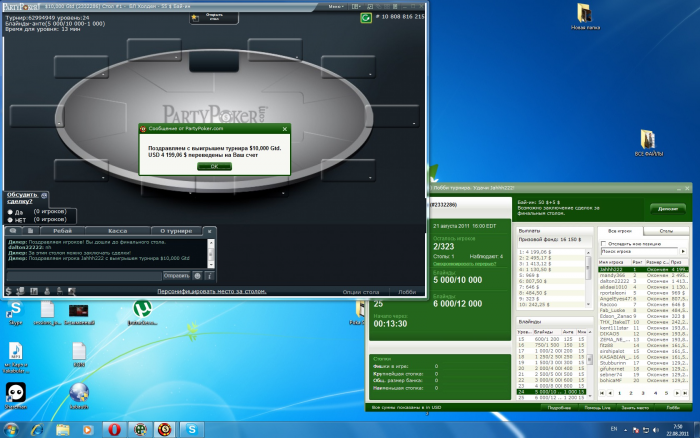700x438 pixels.
Task: Open the ВСЕ ФАЙЛЫ desktop folder
Action: pos(648,142)
